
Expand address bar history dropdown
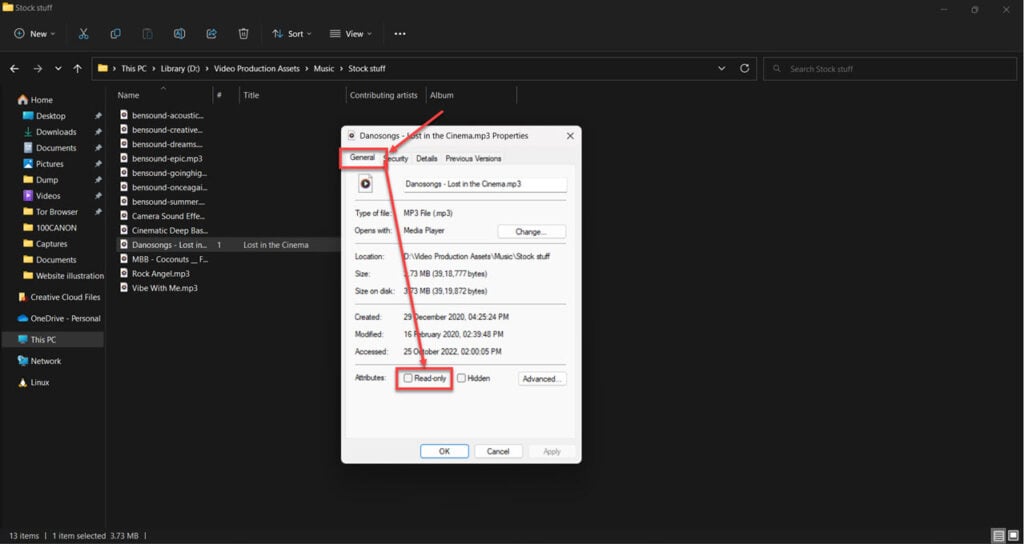tap(722, 69)
